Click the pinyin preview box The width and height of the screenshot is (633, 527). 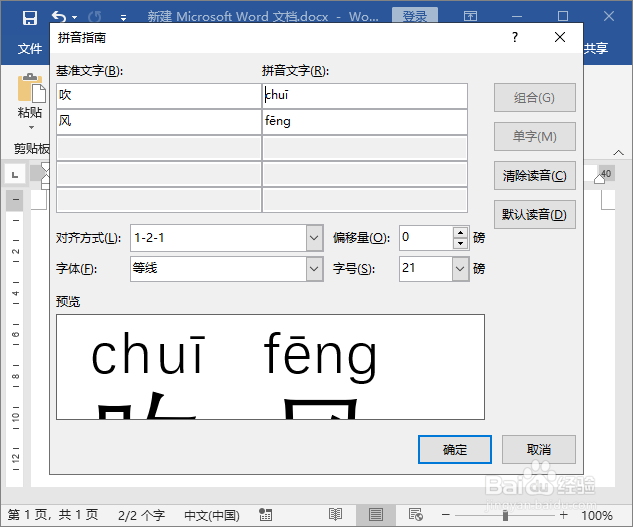tap(270, 367)
